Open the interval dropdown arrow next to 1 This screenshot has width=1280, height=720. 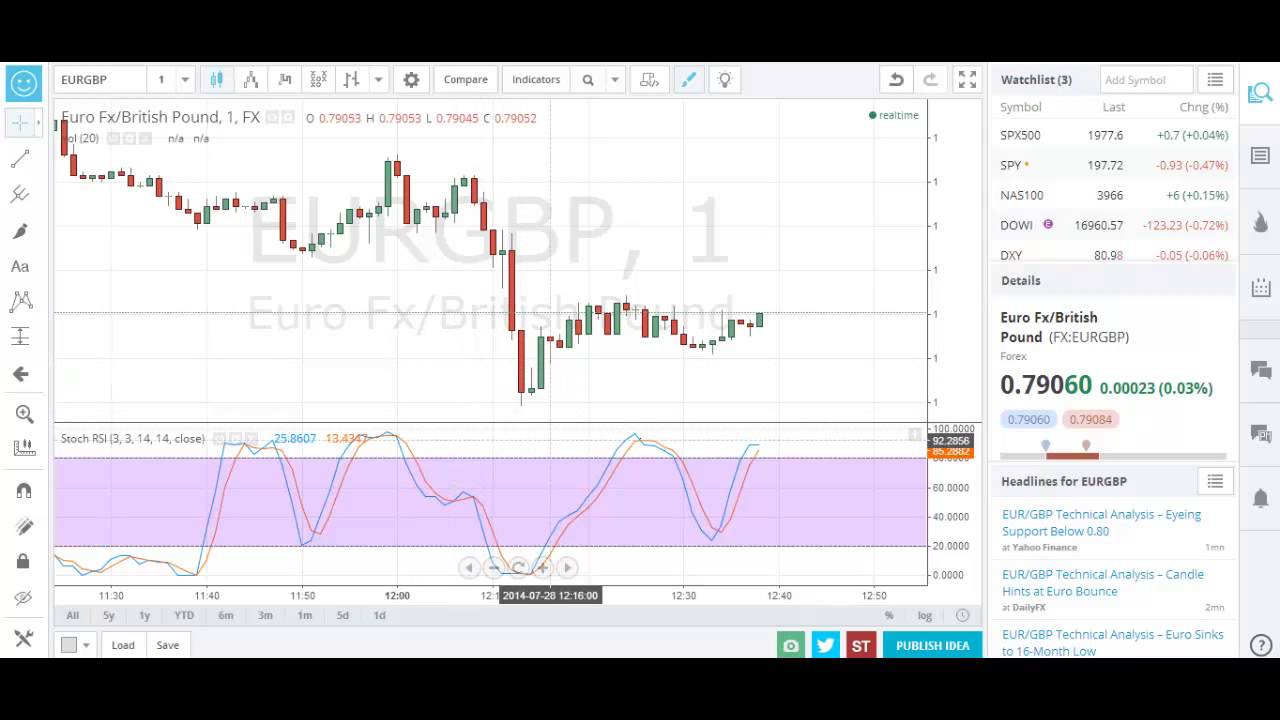[x=185, y=80]
